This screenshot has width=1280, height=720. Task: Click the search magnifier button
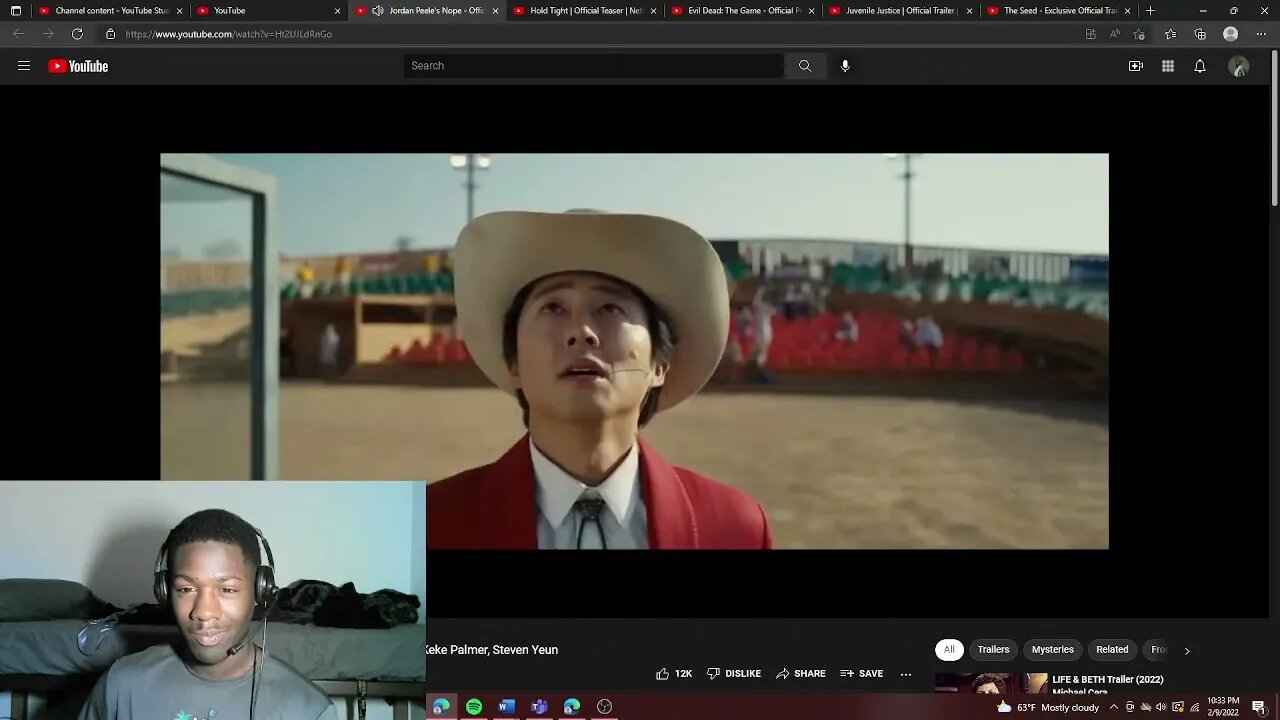pos(805,66)
